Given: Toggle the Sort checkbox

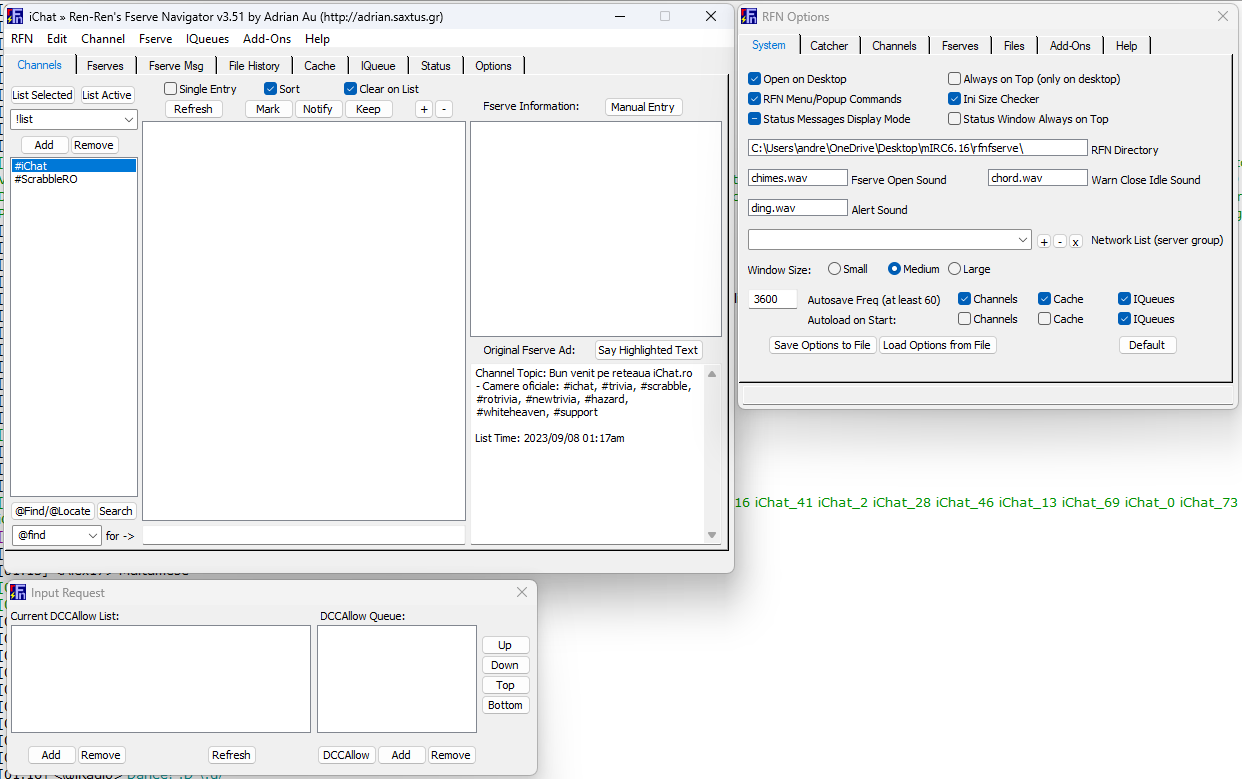Looking at the screenshot, I should 271,89.
